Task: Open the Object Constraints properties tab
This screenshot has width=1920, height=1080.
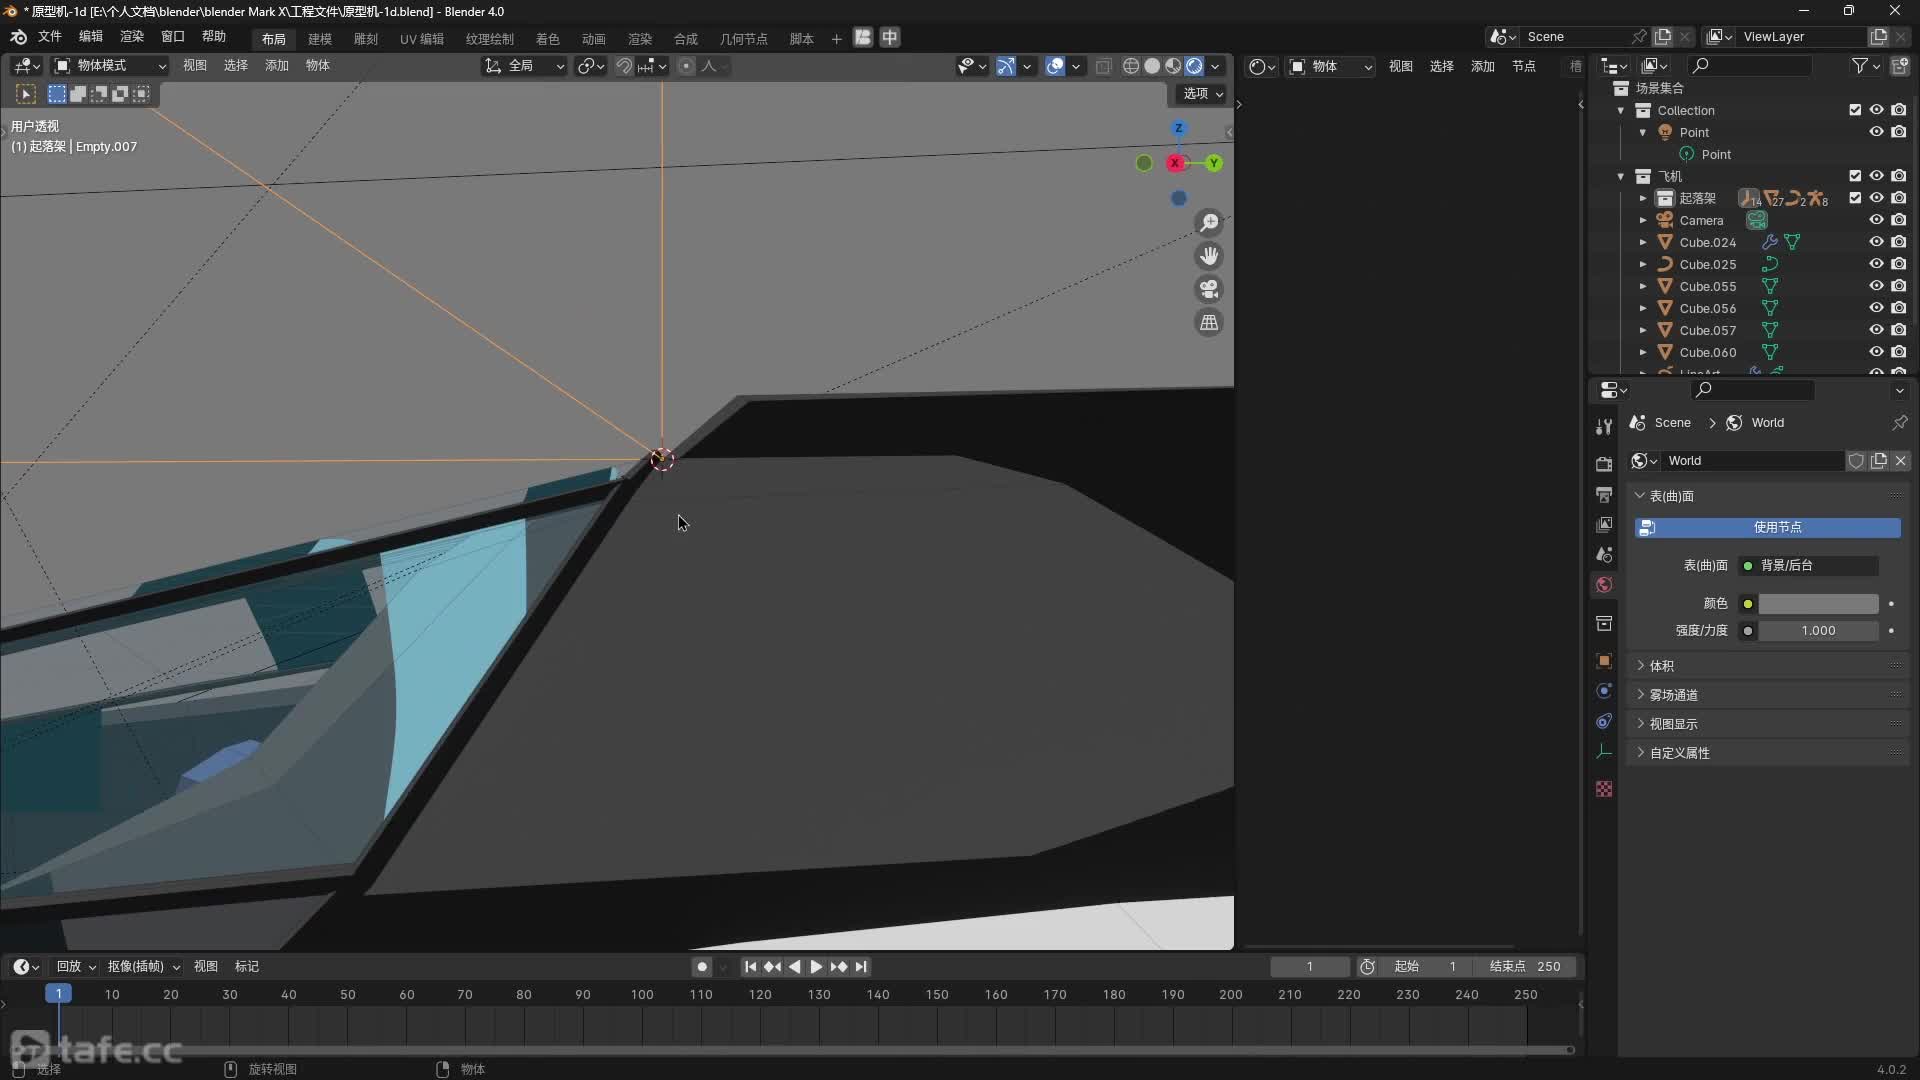Action: pos(1604,721)
